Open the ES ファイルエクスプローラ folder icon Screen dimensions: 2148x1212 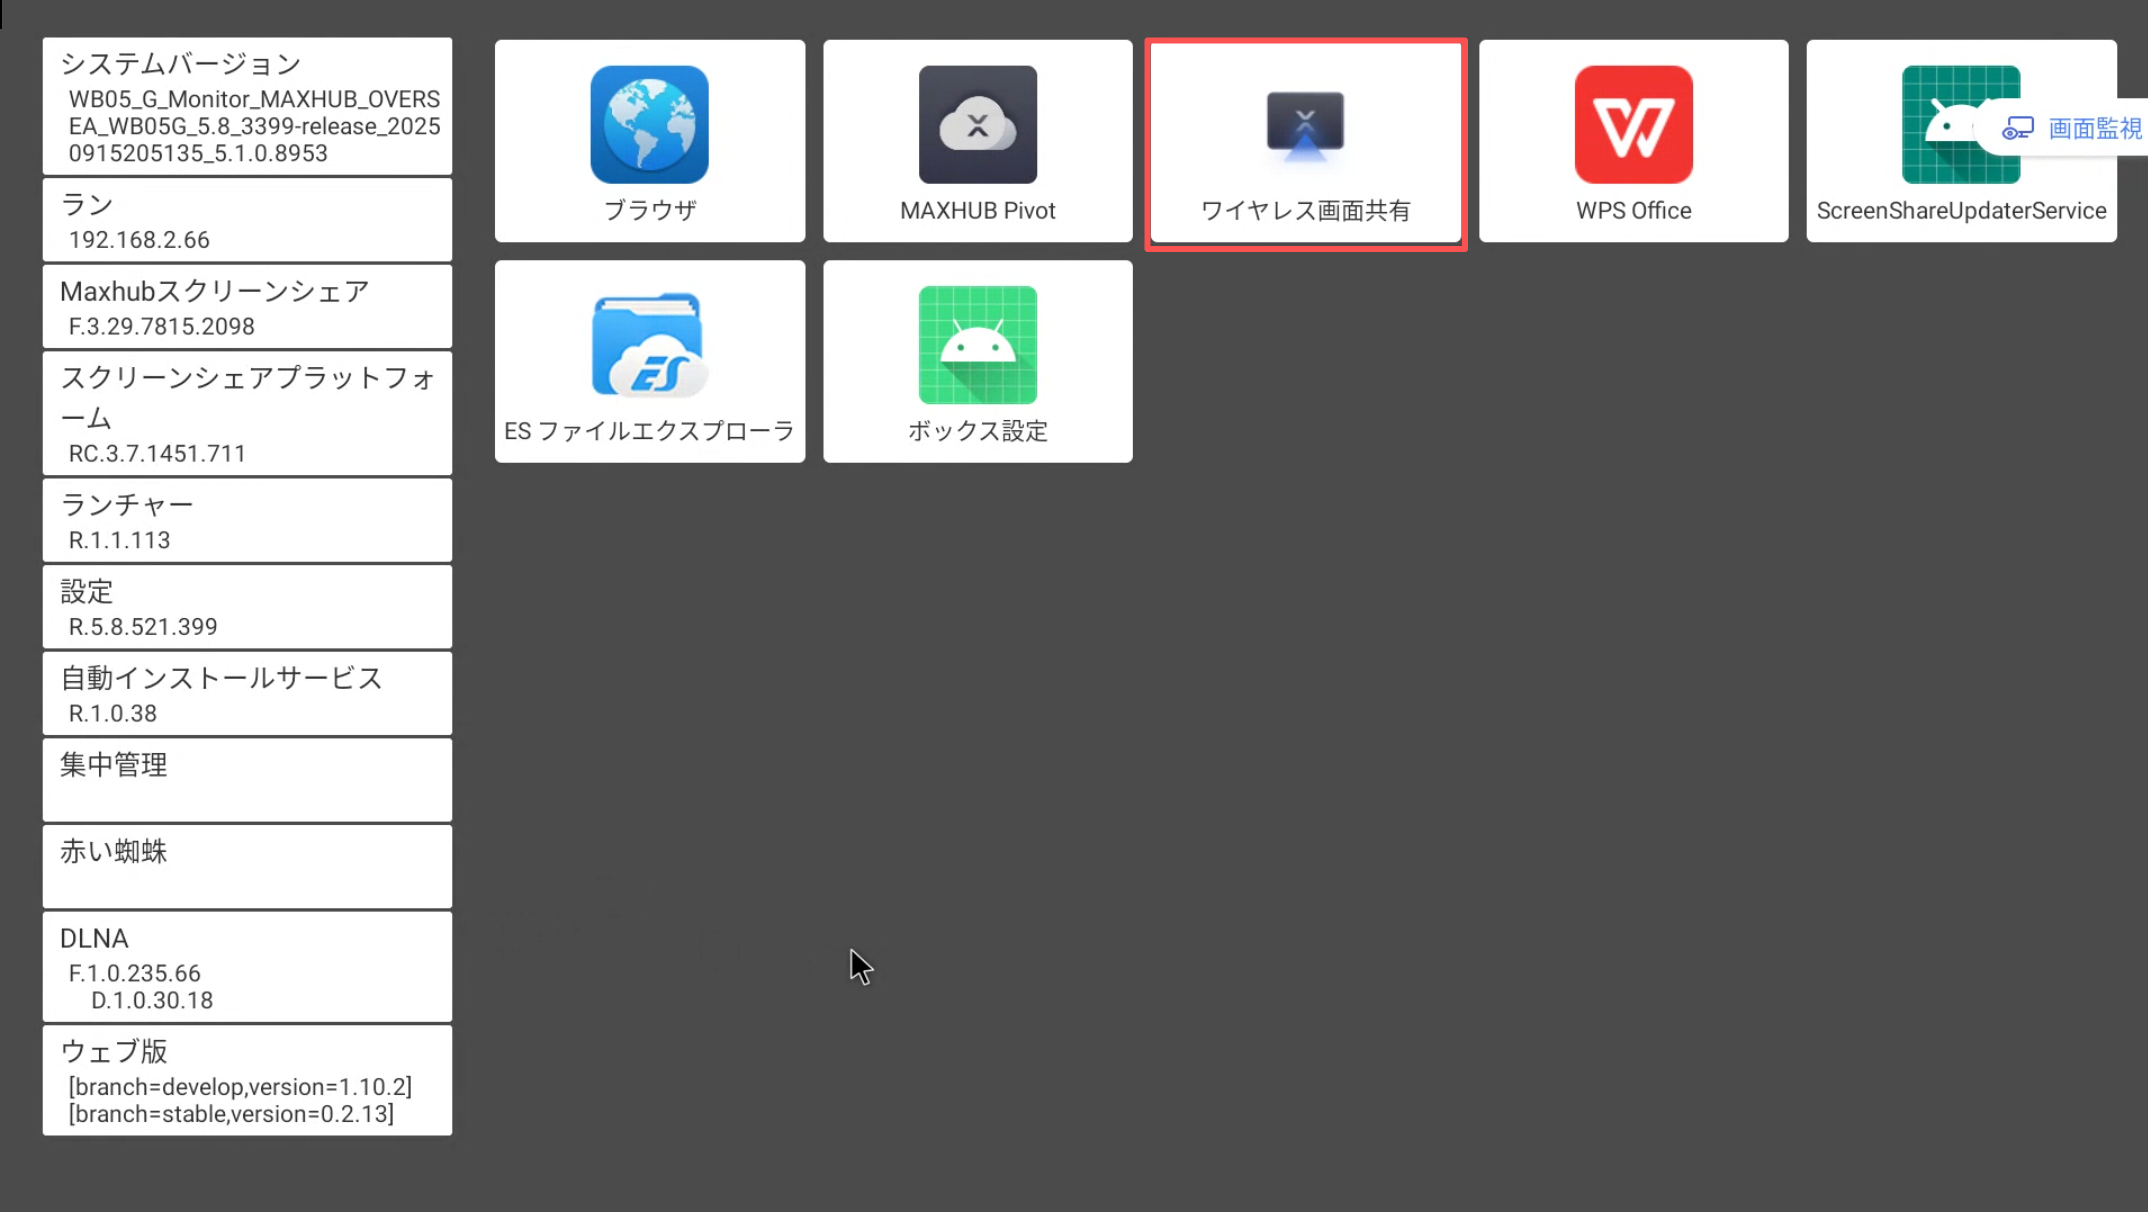point(649,345)
